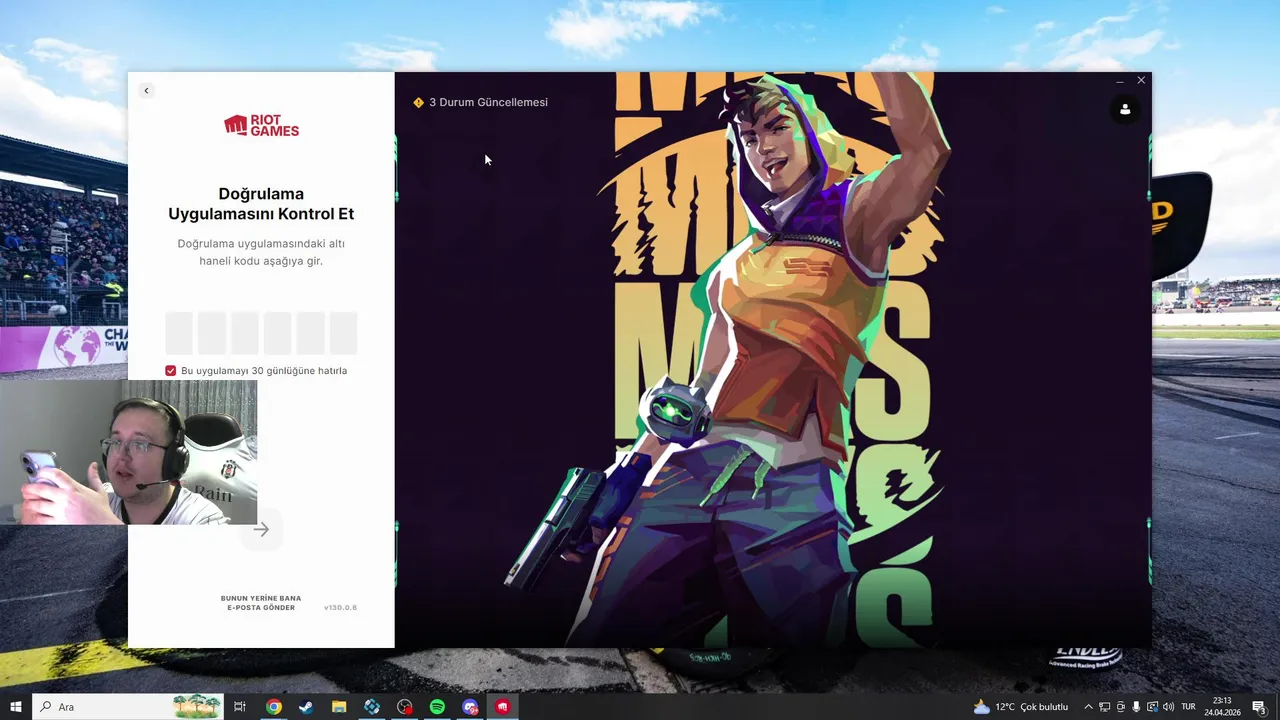Click the v130.0.8 version text
1280x720 pixels.
[340, 608]
